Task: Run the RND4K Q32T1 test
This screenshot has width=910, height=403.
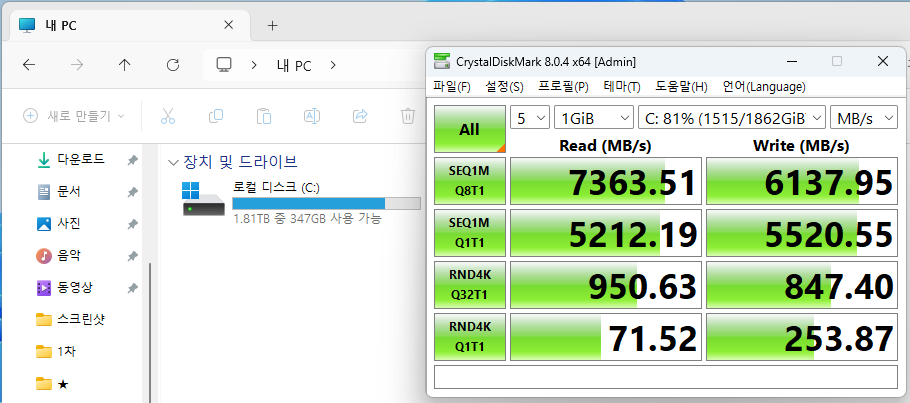Action: pos(470,285)
